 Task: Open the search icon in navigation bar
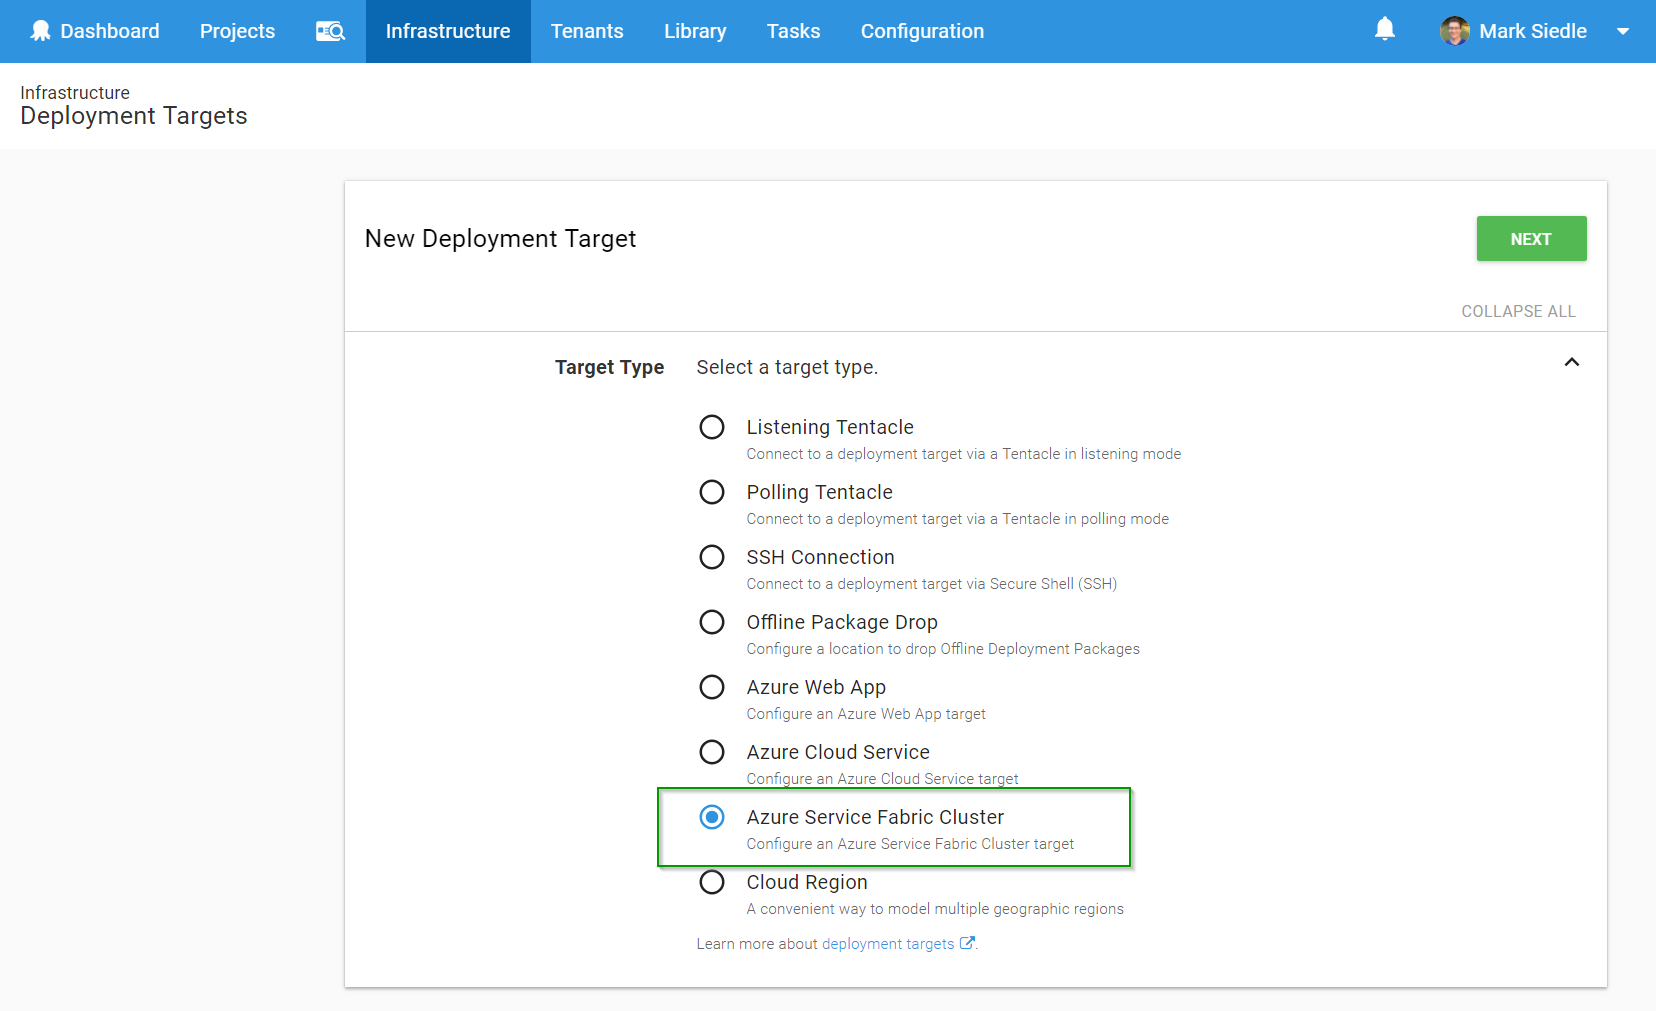330,31
